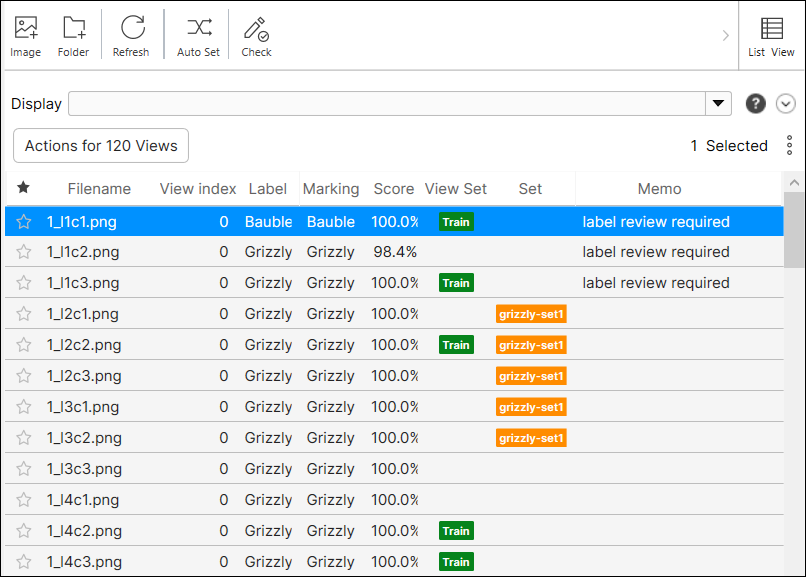
Task: Click the Display filter input field
Action: [x=386, y=104]
